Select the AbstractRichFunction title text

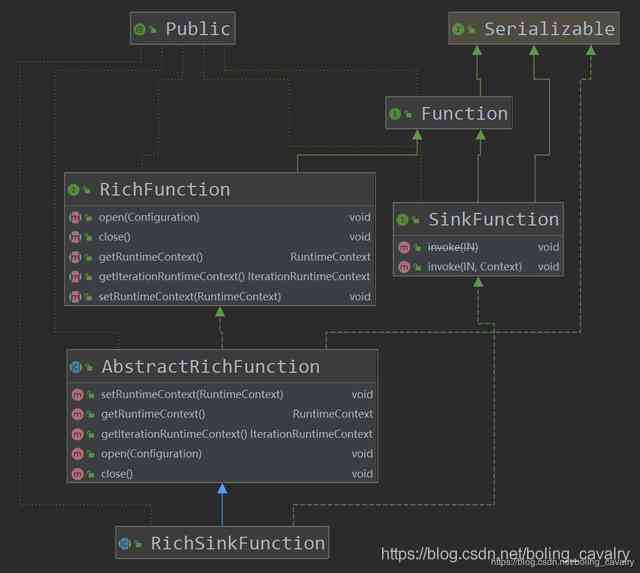coord(211,366)
